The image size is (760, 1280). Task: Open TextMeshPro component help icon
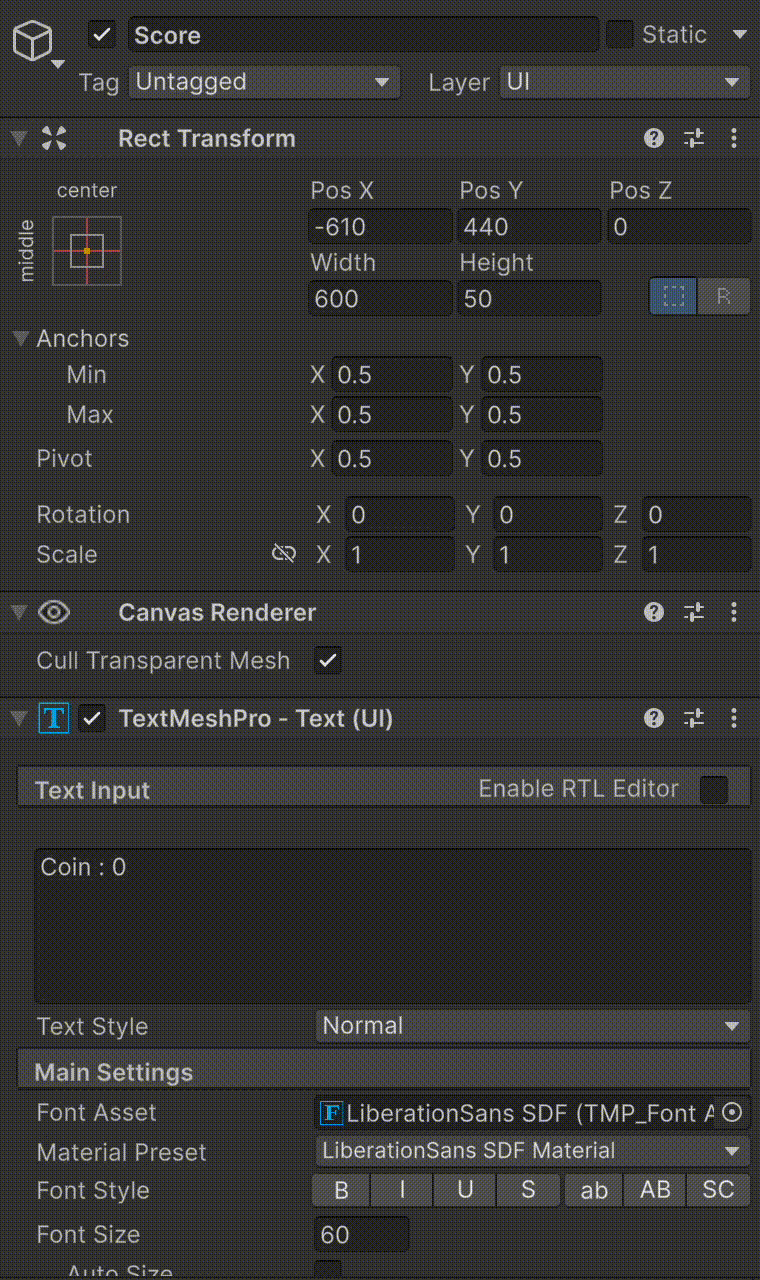654,718
